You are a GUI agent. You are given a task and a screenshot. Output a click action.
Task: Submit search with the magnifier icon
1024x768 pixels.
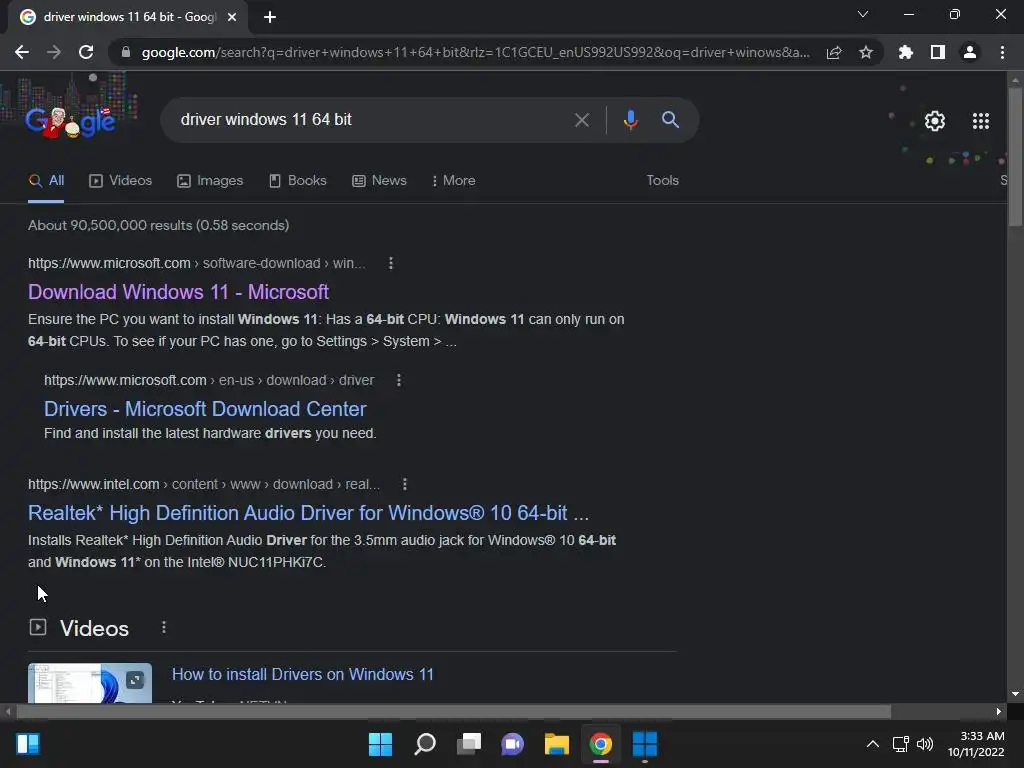(x=670, y=120)
